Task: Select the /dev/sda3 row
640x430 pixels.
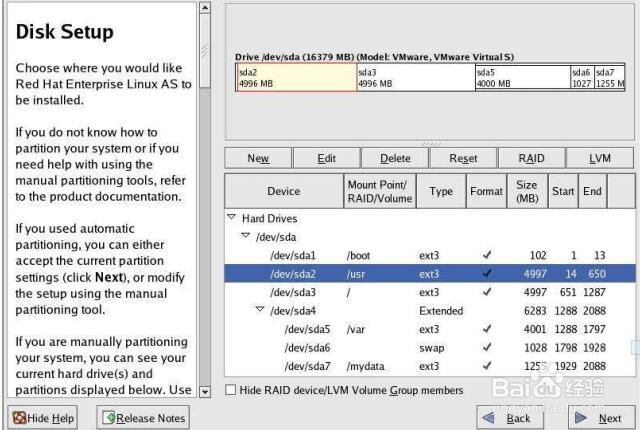Action: [x=430, y=292]
